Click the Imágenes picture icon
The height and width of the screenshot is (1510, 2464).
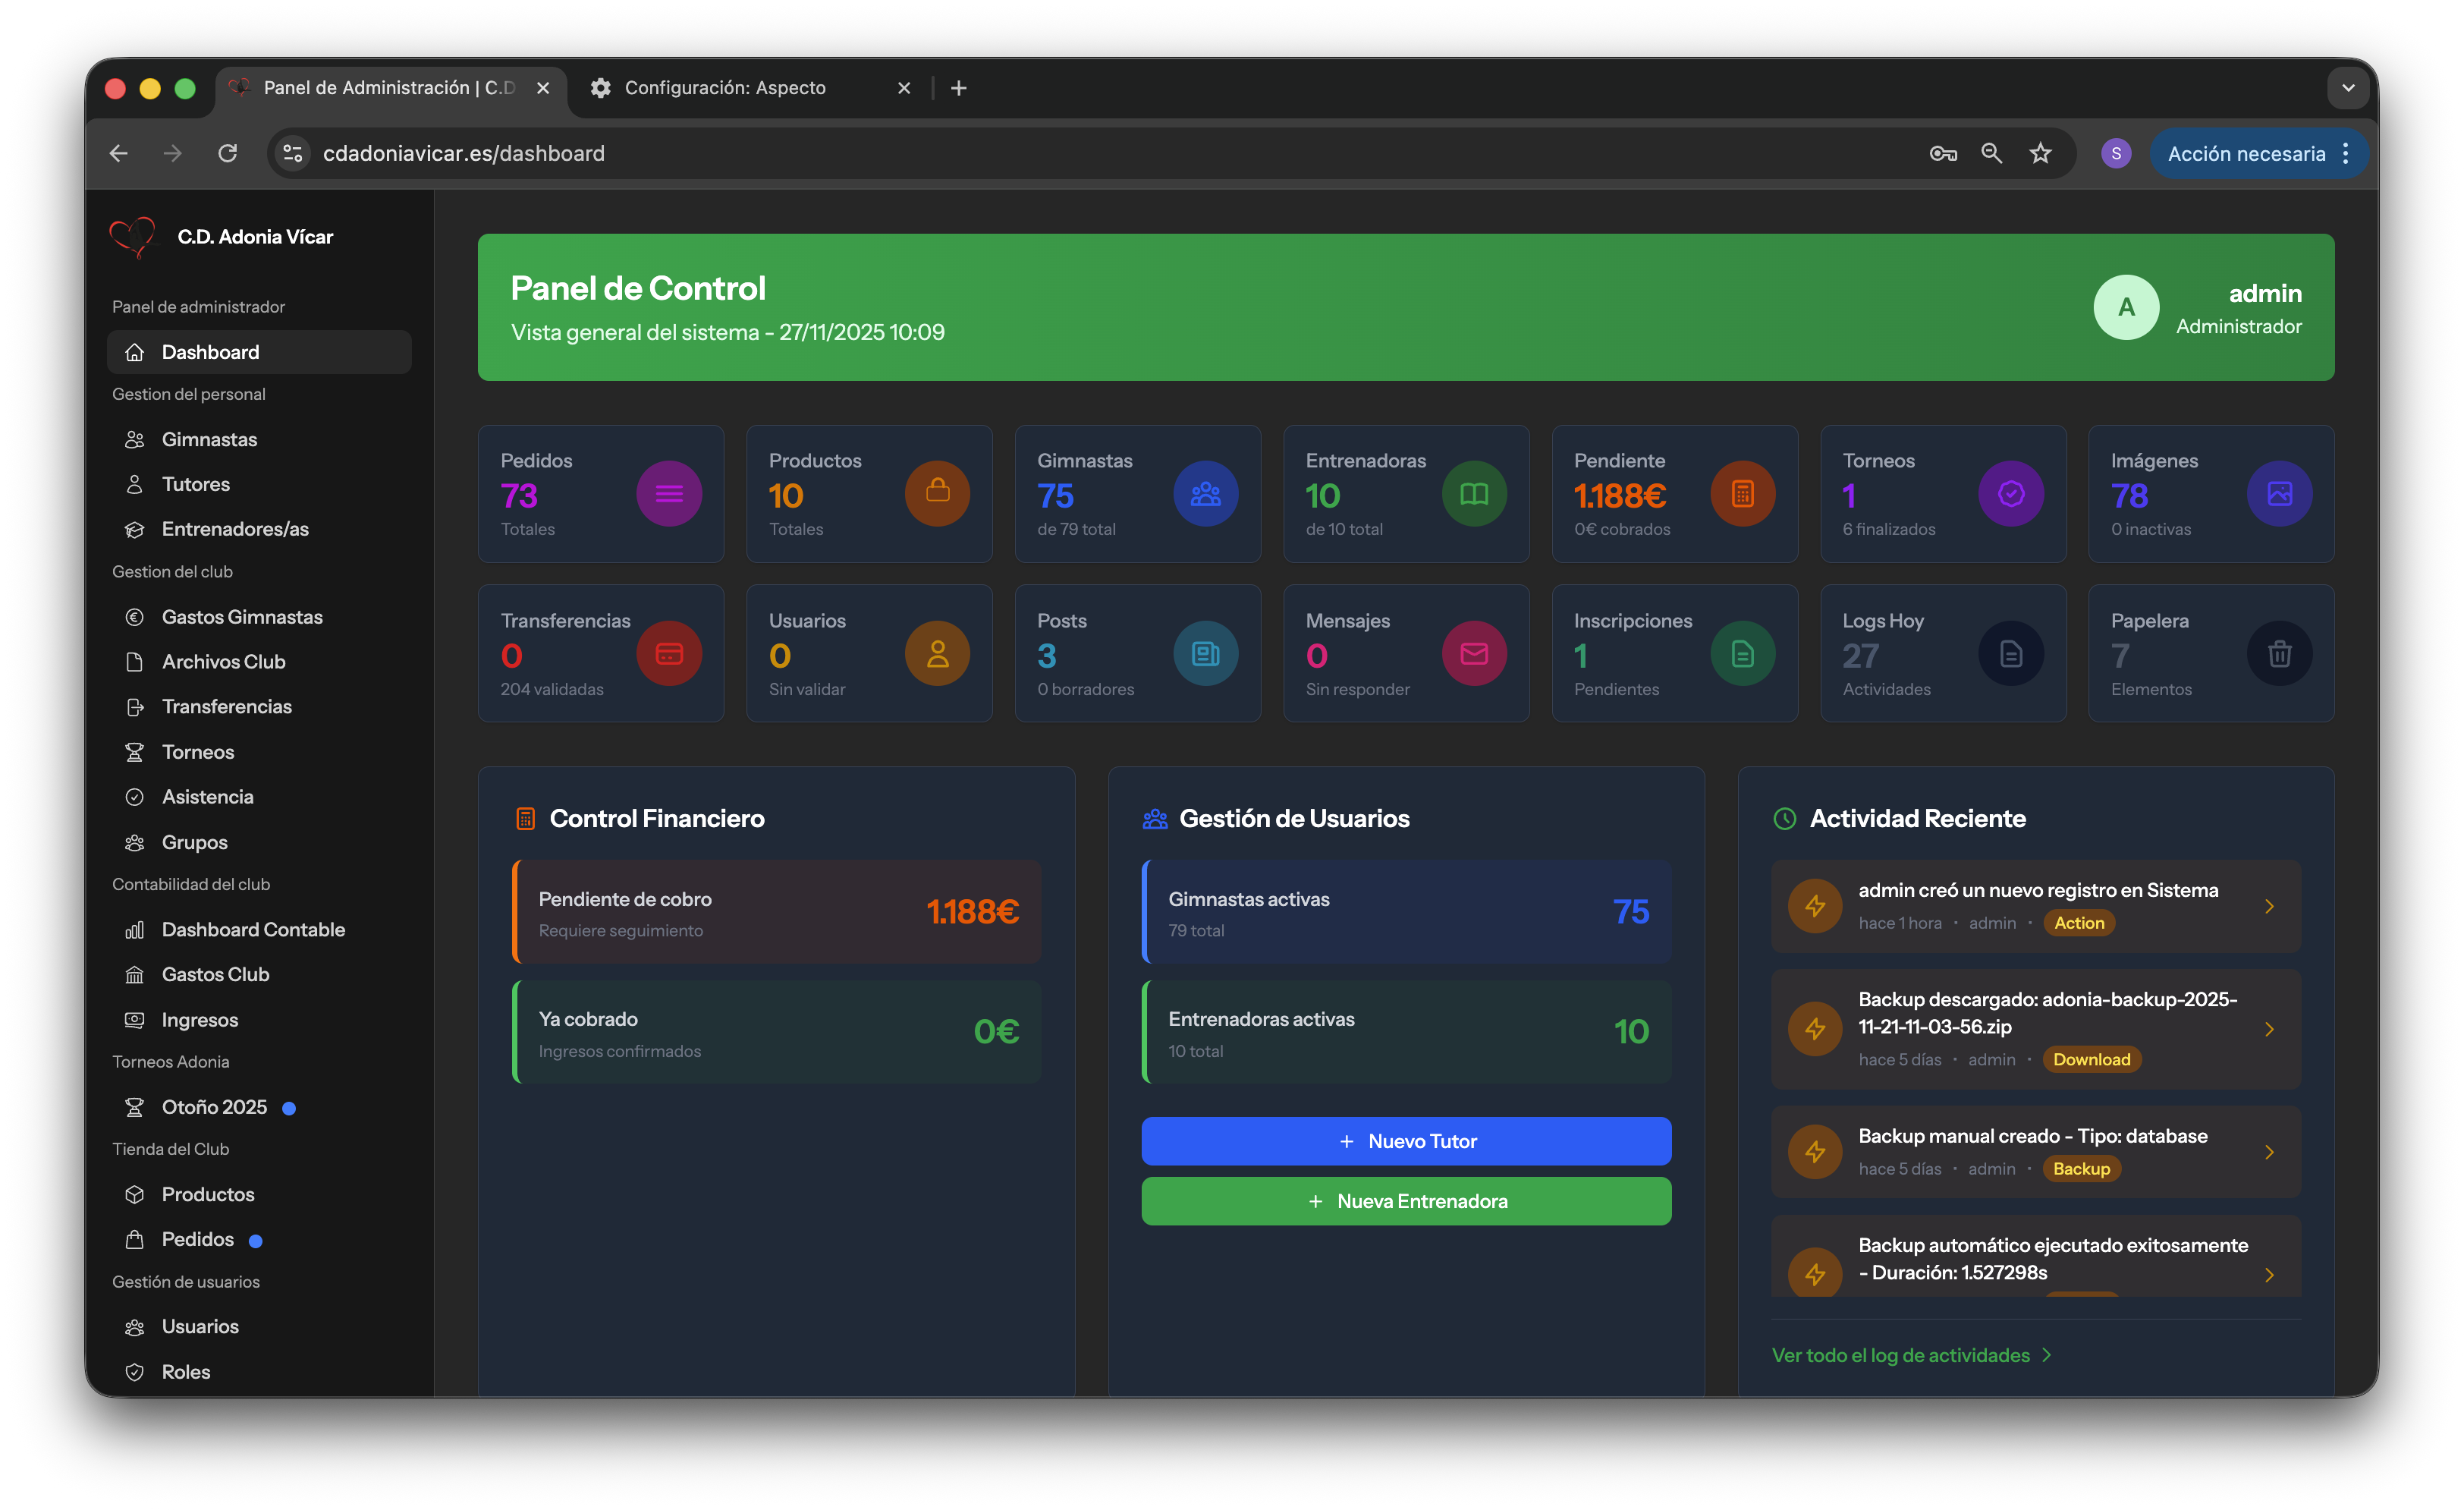2279,494
